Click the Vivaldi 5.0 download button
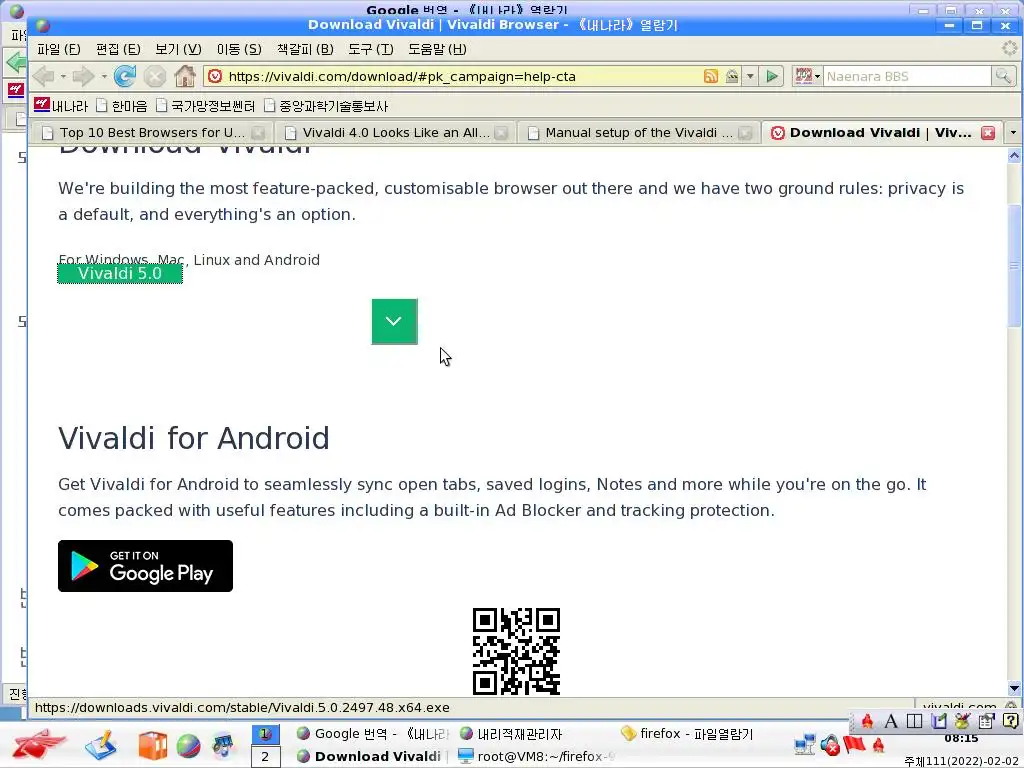This screenshot has height=768, width=1024. pyautogui.click(x=120, y=273)
